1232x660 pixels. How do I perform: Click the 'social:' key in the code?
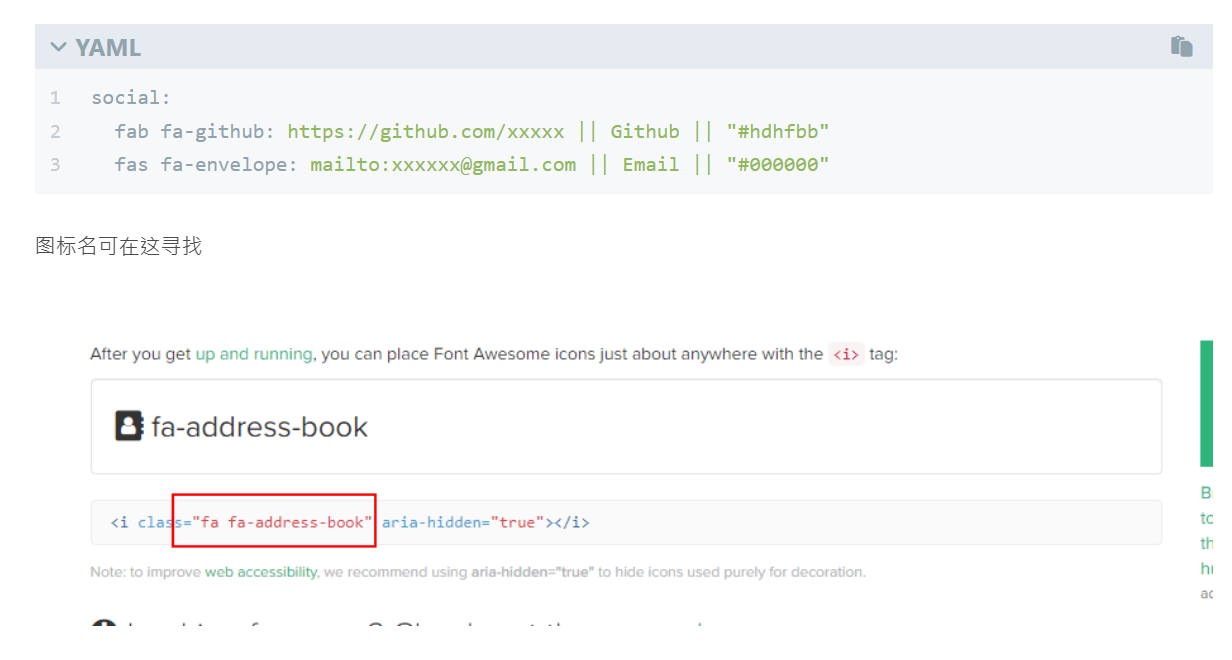[131, 98]
